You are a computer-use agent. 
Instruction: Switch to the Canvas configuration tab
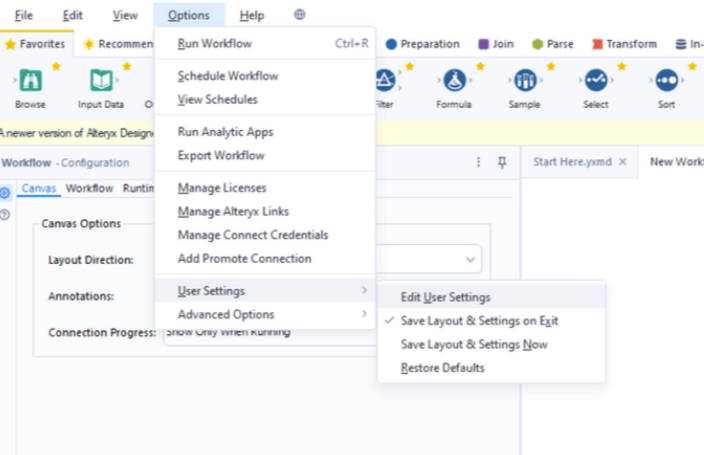pyautogui.click(x=39, y=188)
